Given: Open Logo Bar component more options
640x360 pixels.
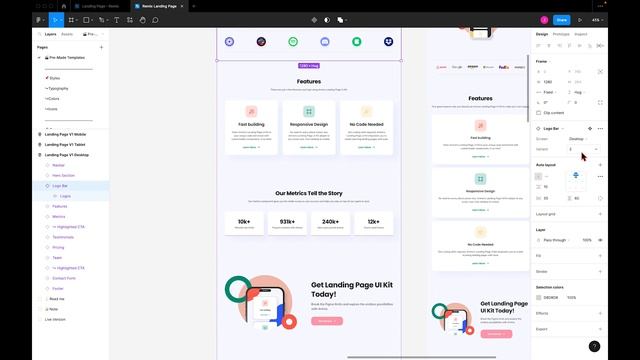Looking at the screenshot, I should (x=600, y=129).
